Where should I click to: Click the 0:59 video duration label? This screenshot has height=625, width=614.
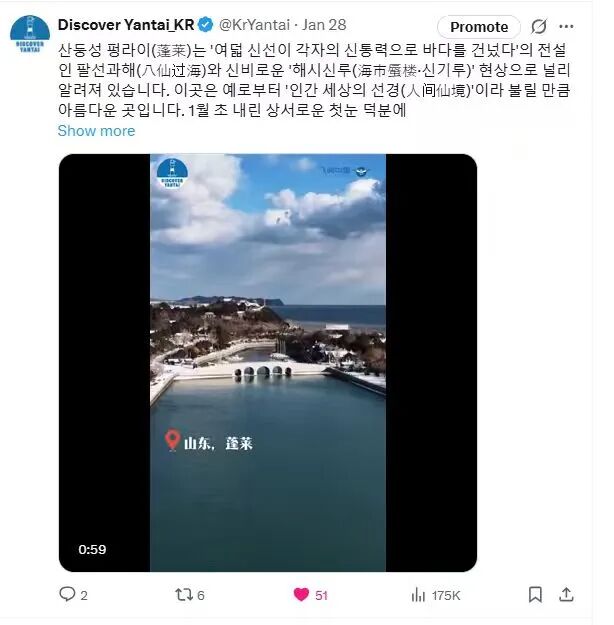[x=92, y=550]
